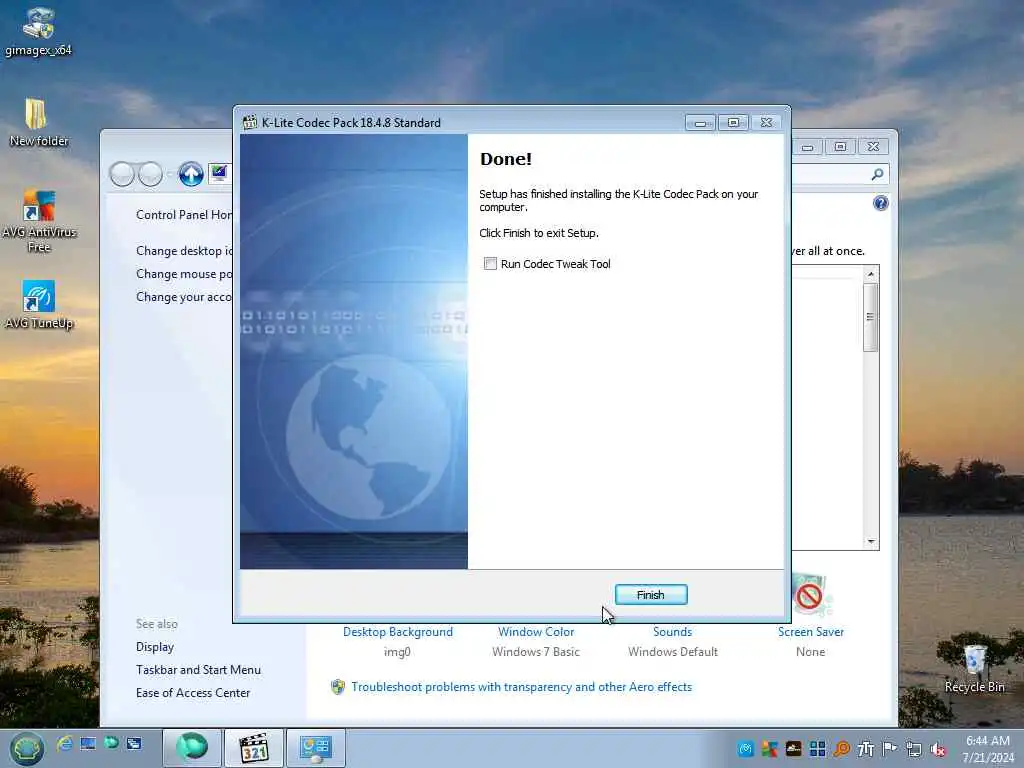Click the Forward button in Control Panel window
Viewport: 1024px width, 768px height.
[150, 174]
